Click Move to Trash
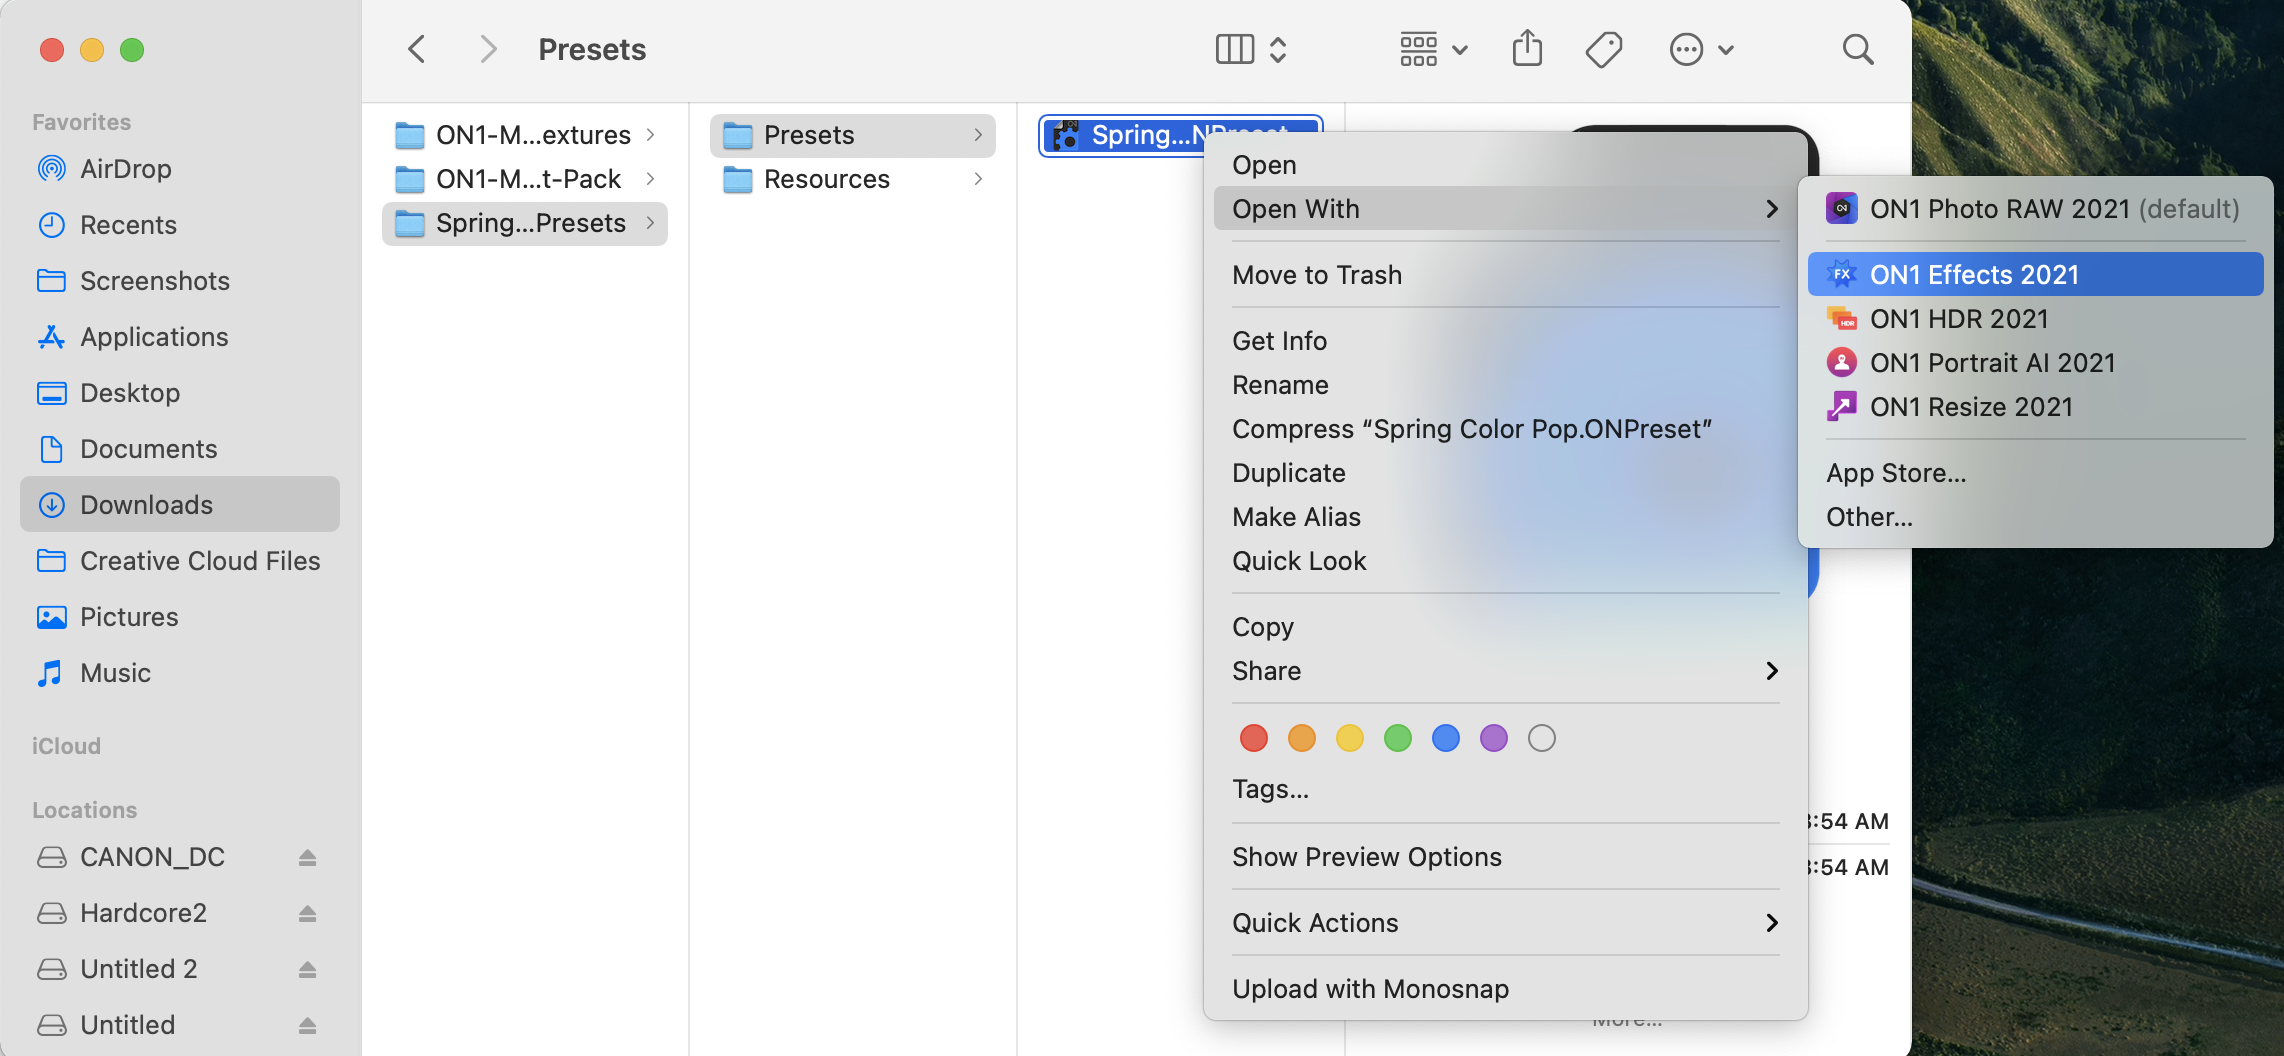The image size is (2284, 1056). click(x=1316, y=275)
